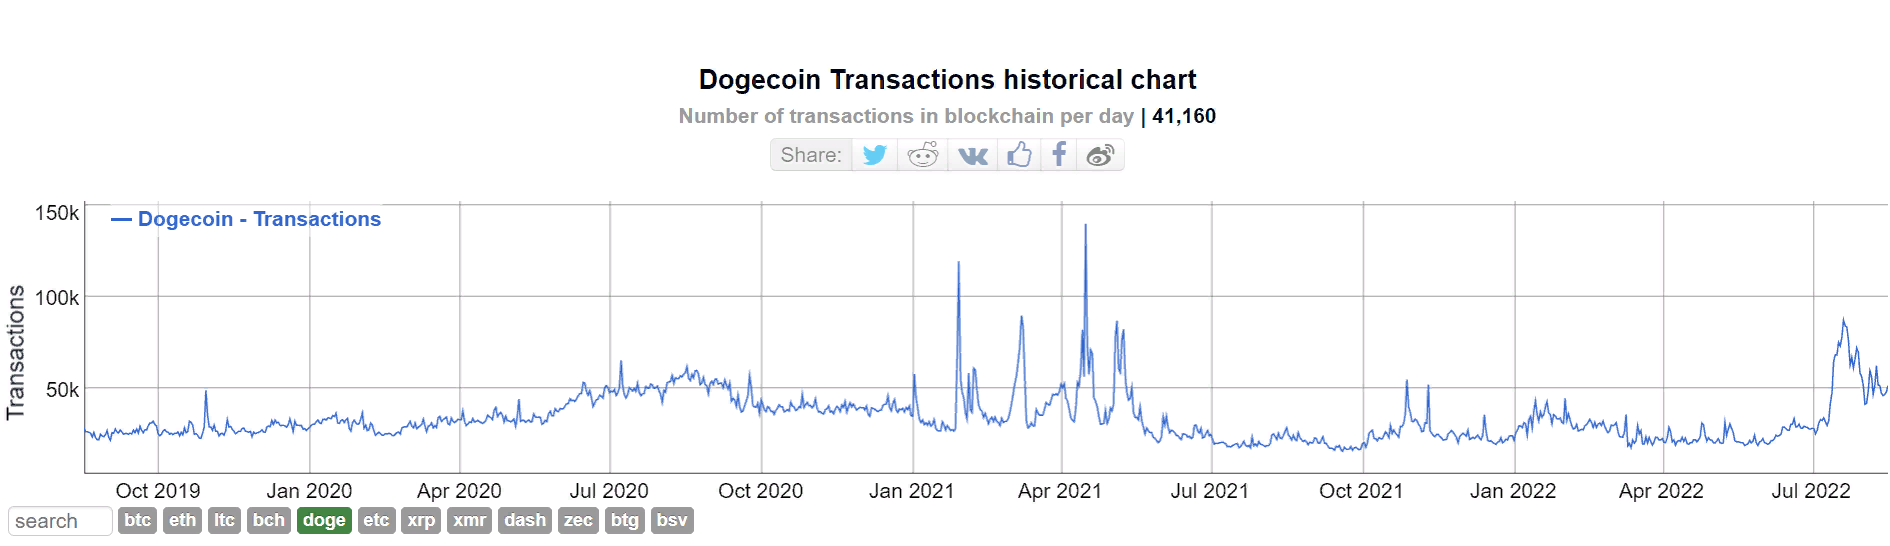Pick the xrp coin tag
This screenshot has height=546, width=1890.
pyautogui.click(x=421, y=520)
